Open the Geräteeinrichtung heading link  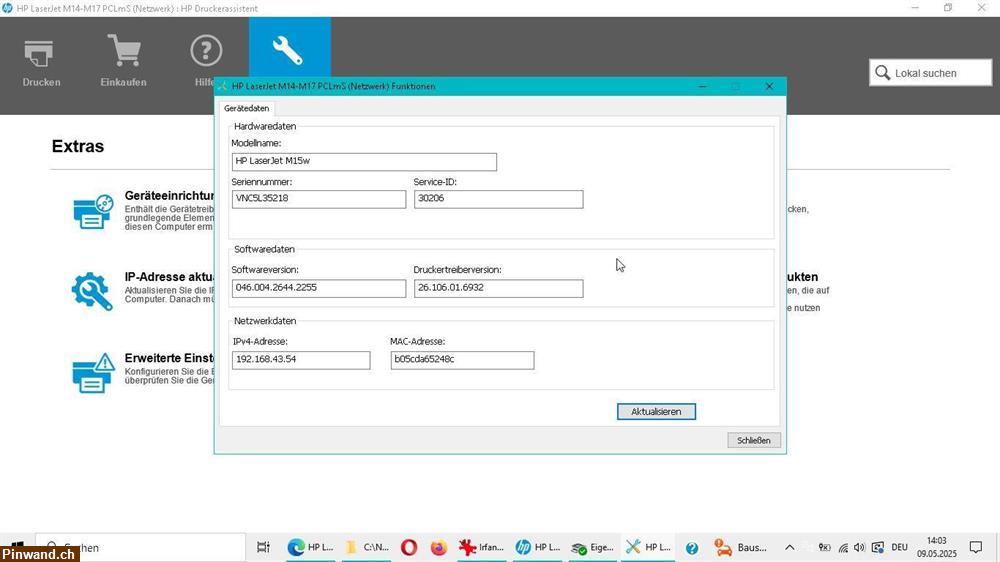pyautogui.click(x=169, y=196)
